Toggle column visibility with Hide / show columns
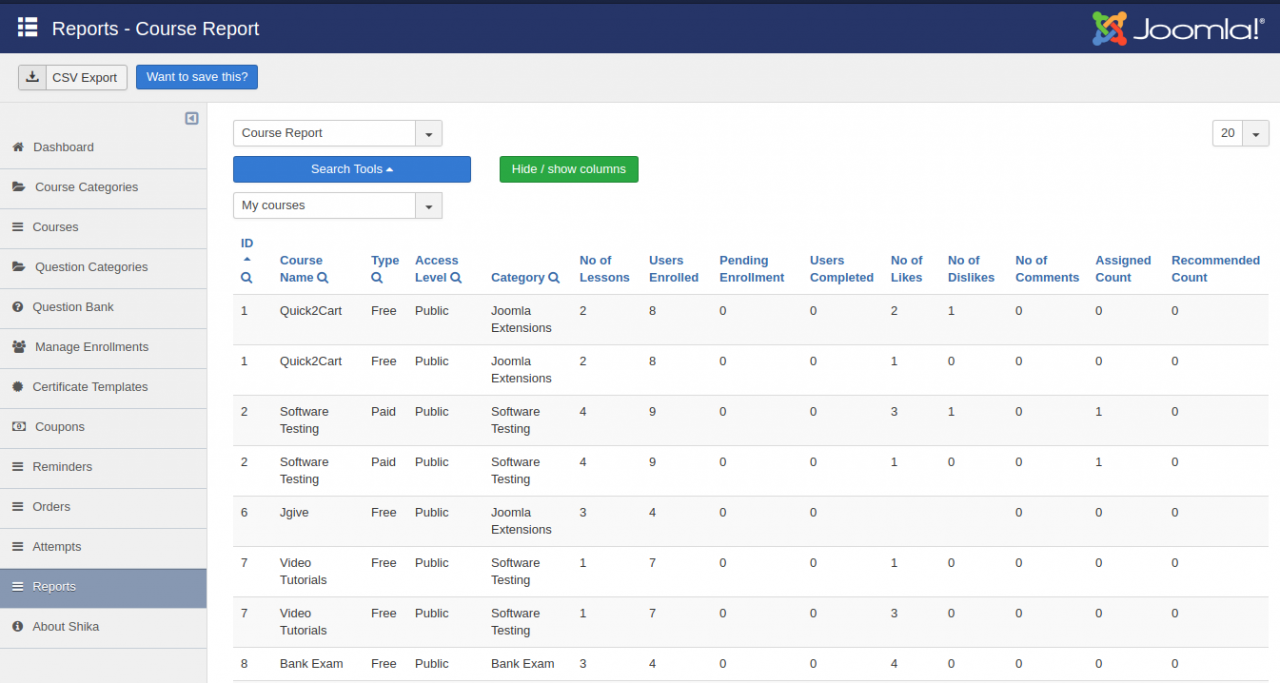 tap(568, 169)
